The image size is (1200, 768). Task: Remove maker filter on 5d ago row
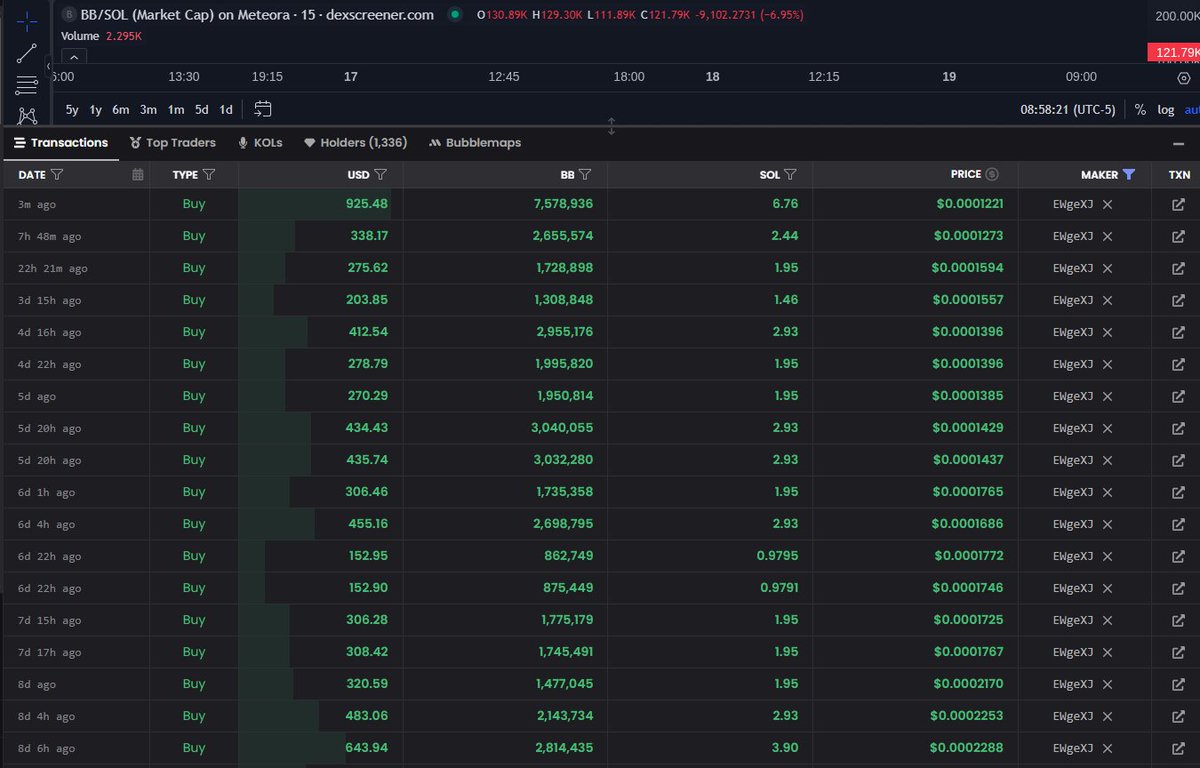point(1107,396)
